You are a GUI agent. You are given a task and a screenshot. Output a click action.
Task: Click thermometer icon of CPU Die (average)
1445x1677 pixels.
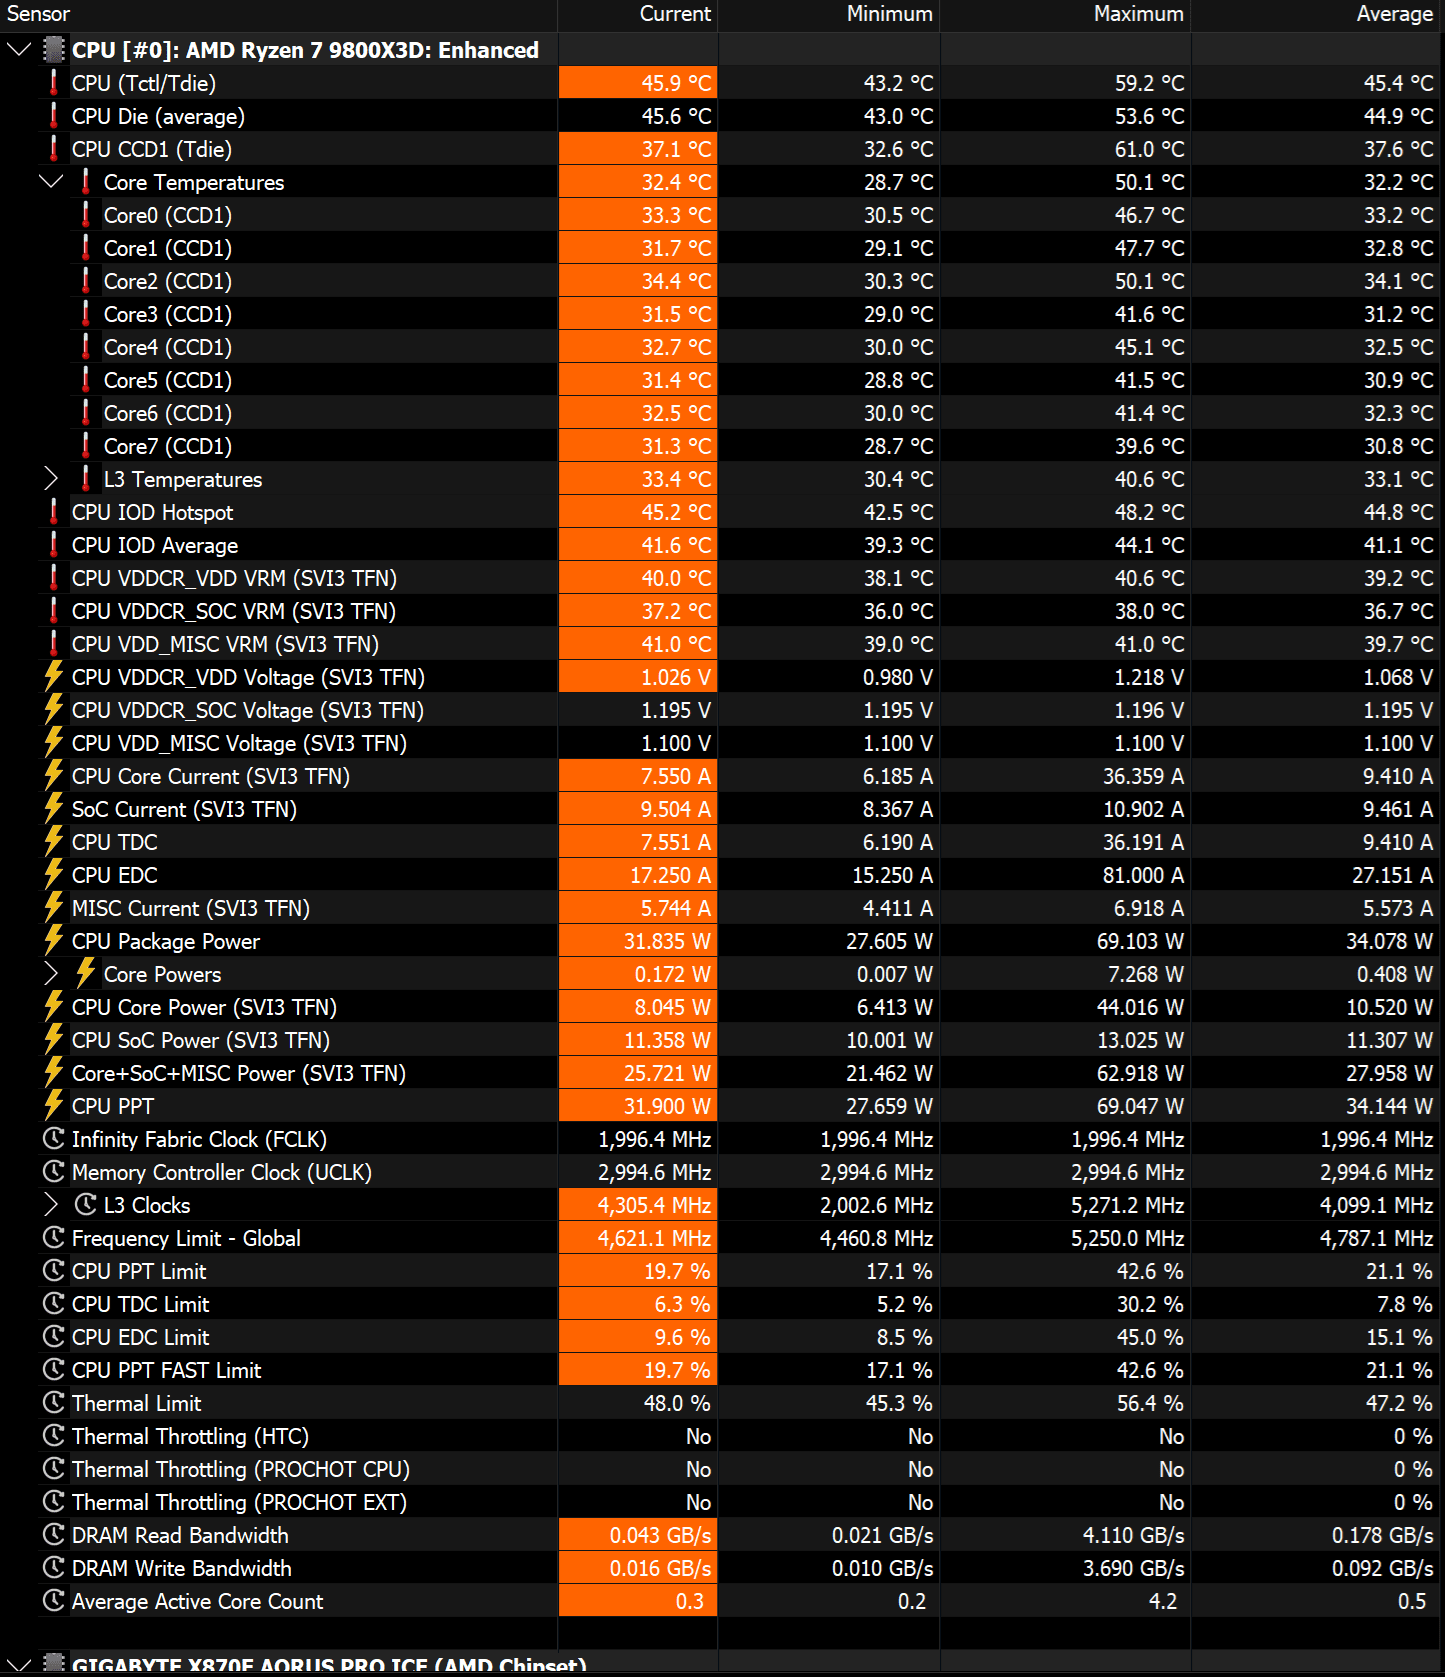click(54, 116)
